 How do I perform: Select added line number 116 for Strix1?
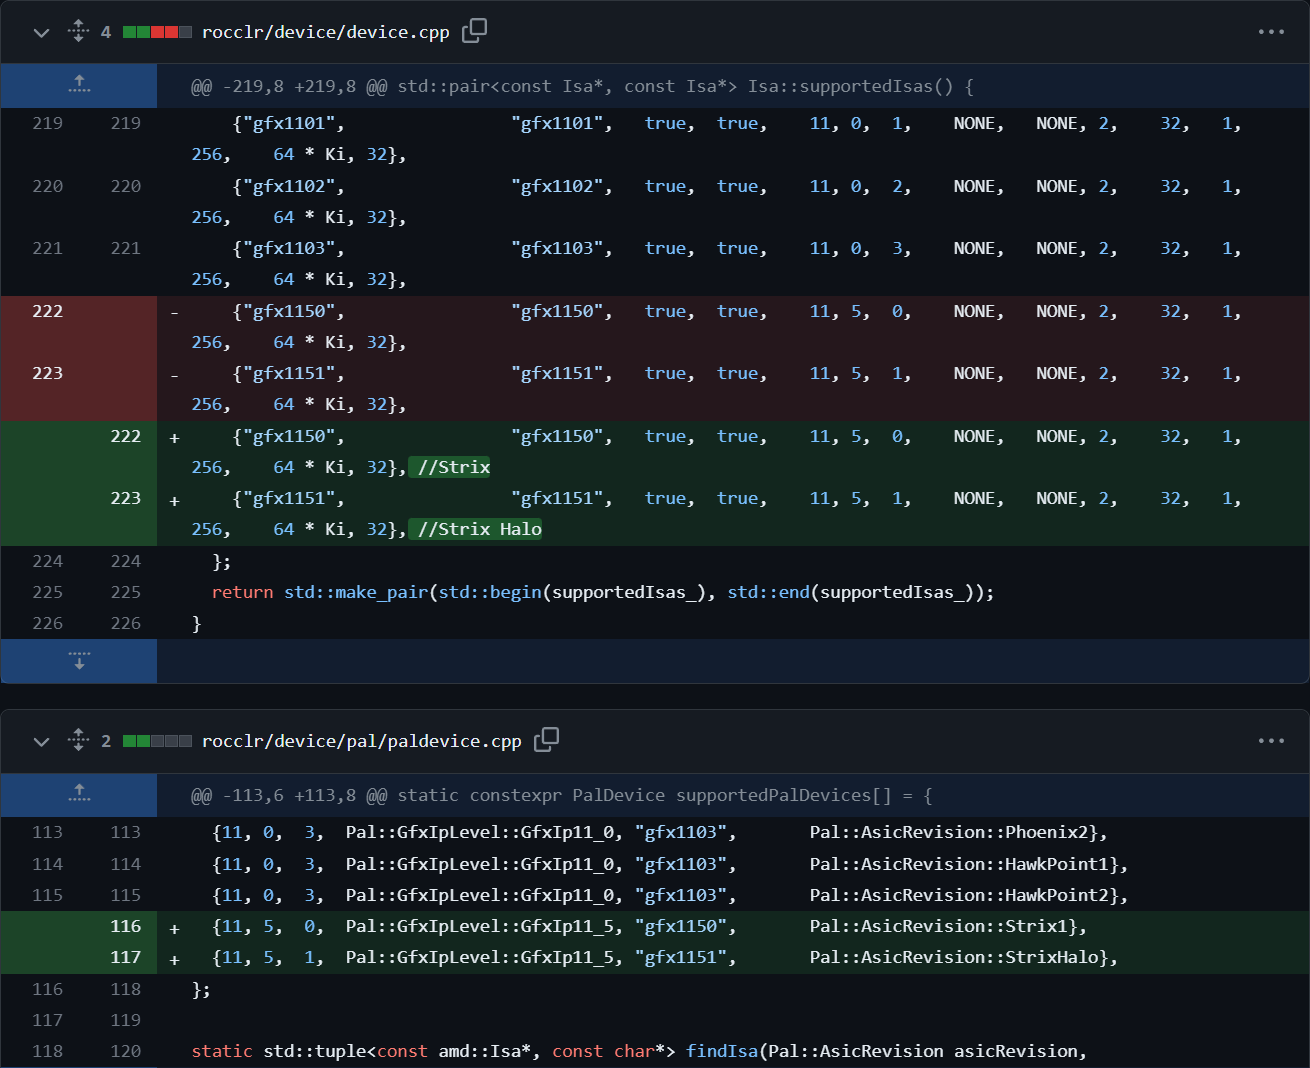pyautogui.click(x=125, y=926)
